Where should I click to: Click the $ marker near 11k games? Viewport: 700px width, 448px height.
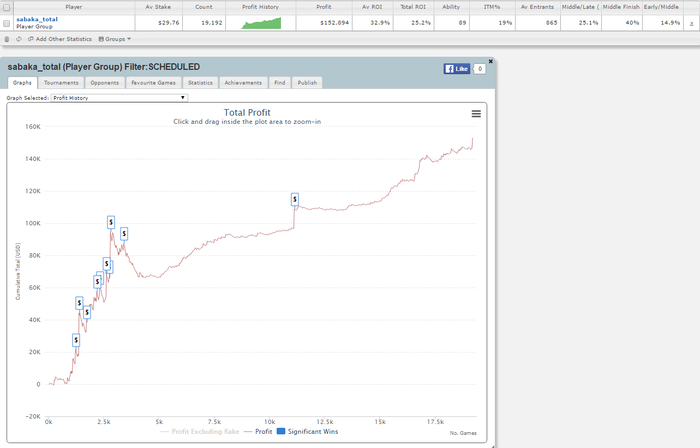(x=295, y=199)
